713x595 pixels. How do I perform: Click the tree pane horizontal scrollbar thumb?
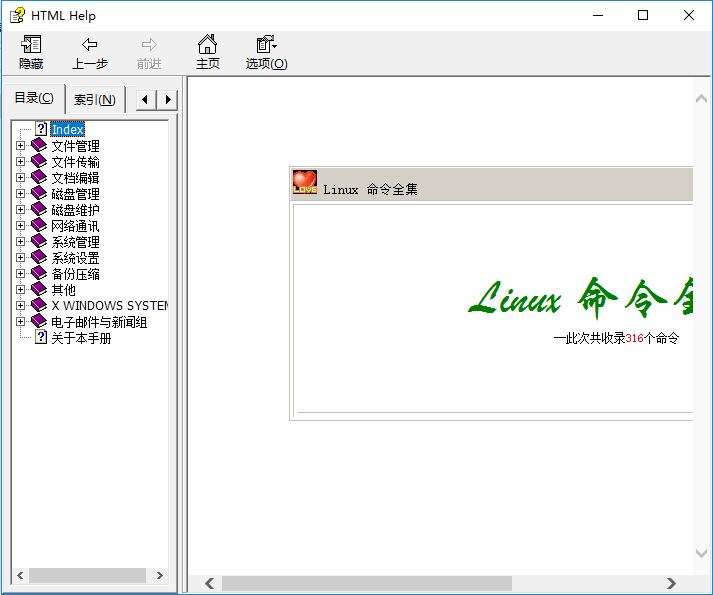[x=87, y=575]
